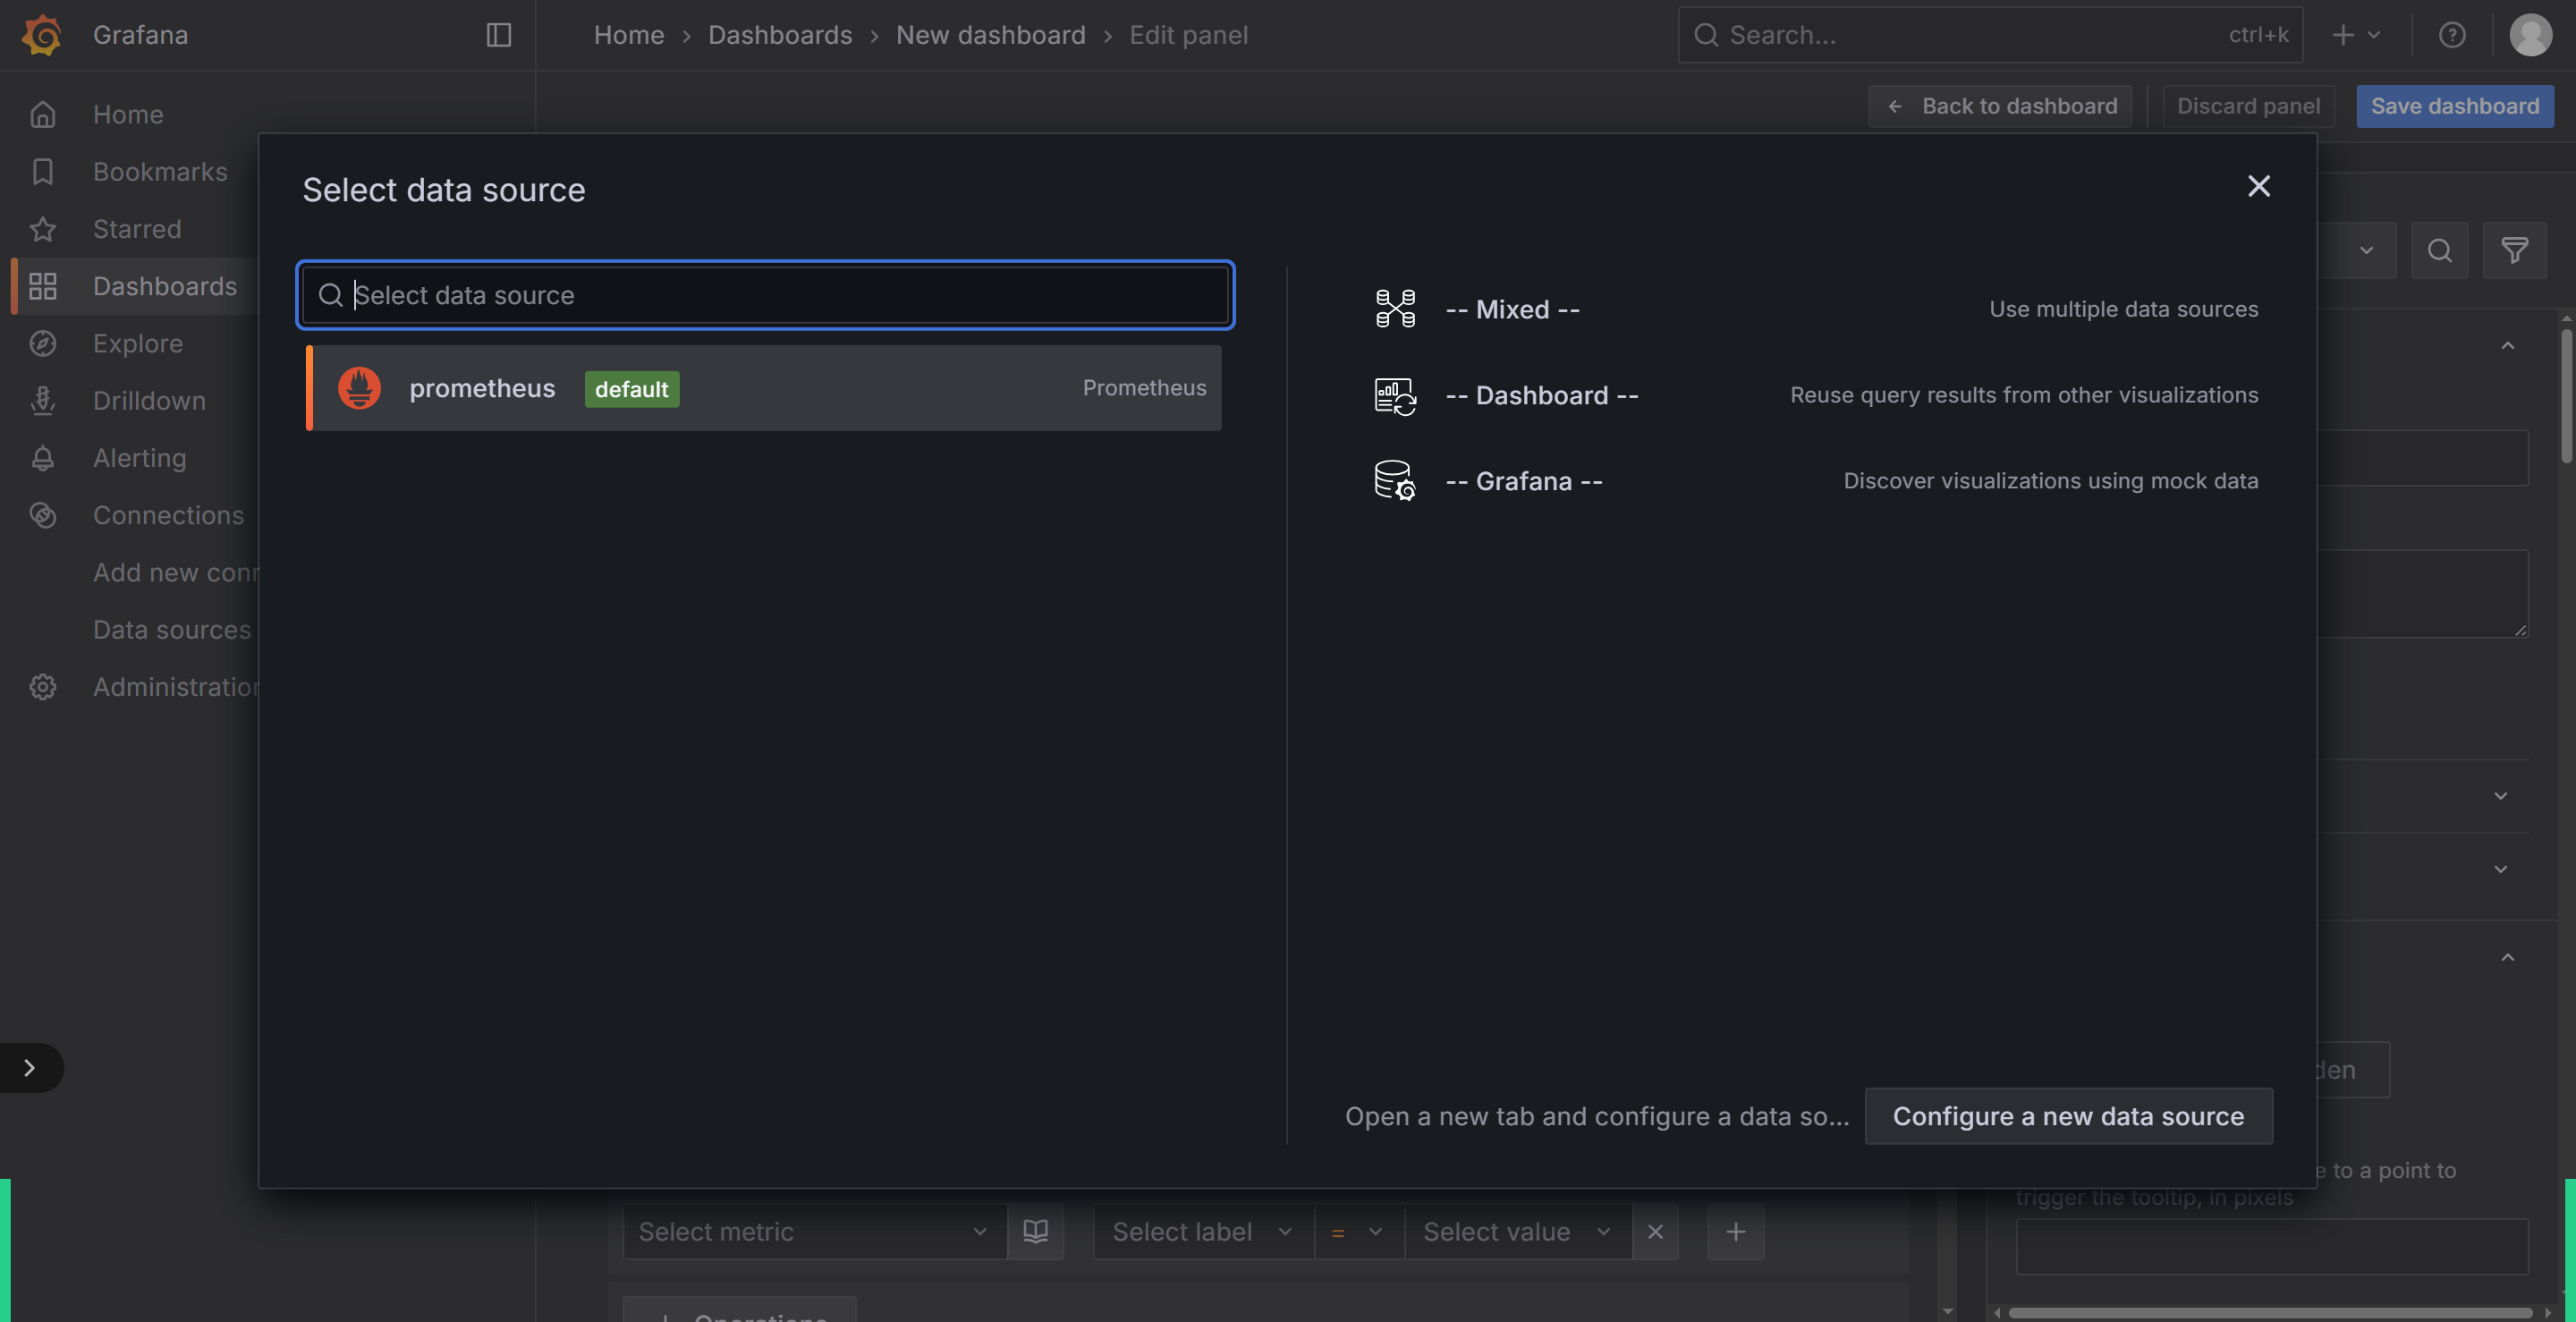2576x1322 pixels.
Task: Go to New dashboard breadcrumb
Action: pos(990,35)
